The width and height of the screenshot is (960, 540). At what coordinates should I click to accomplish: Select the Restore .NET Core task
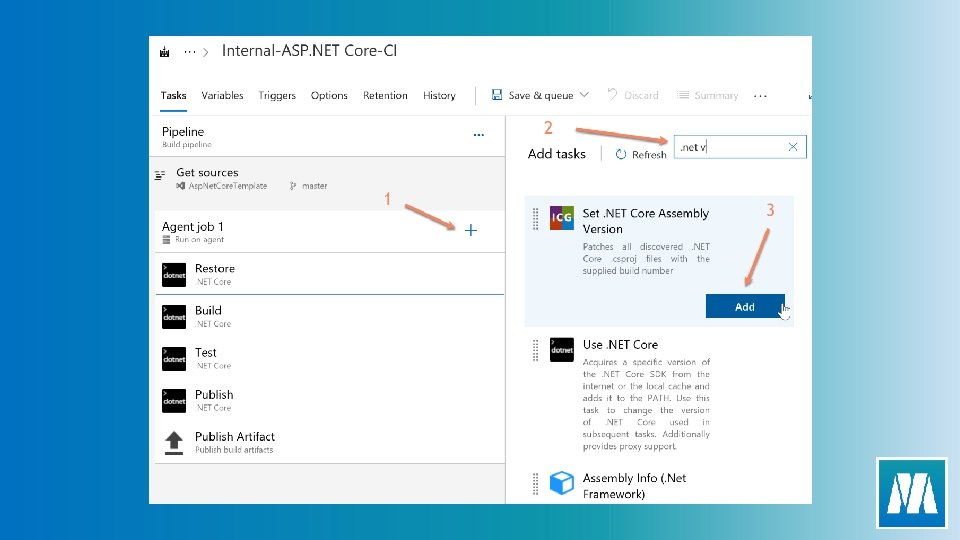(330, 274)
